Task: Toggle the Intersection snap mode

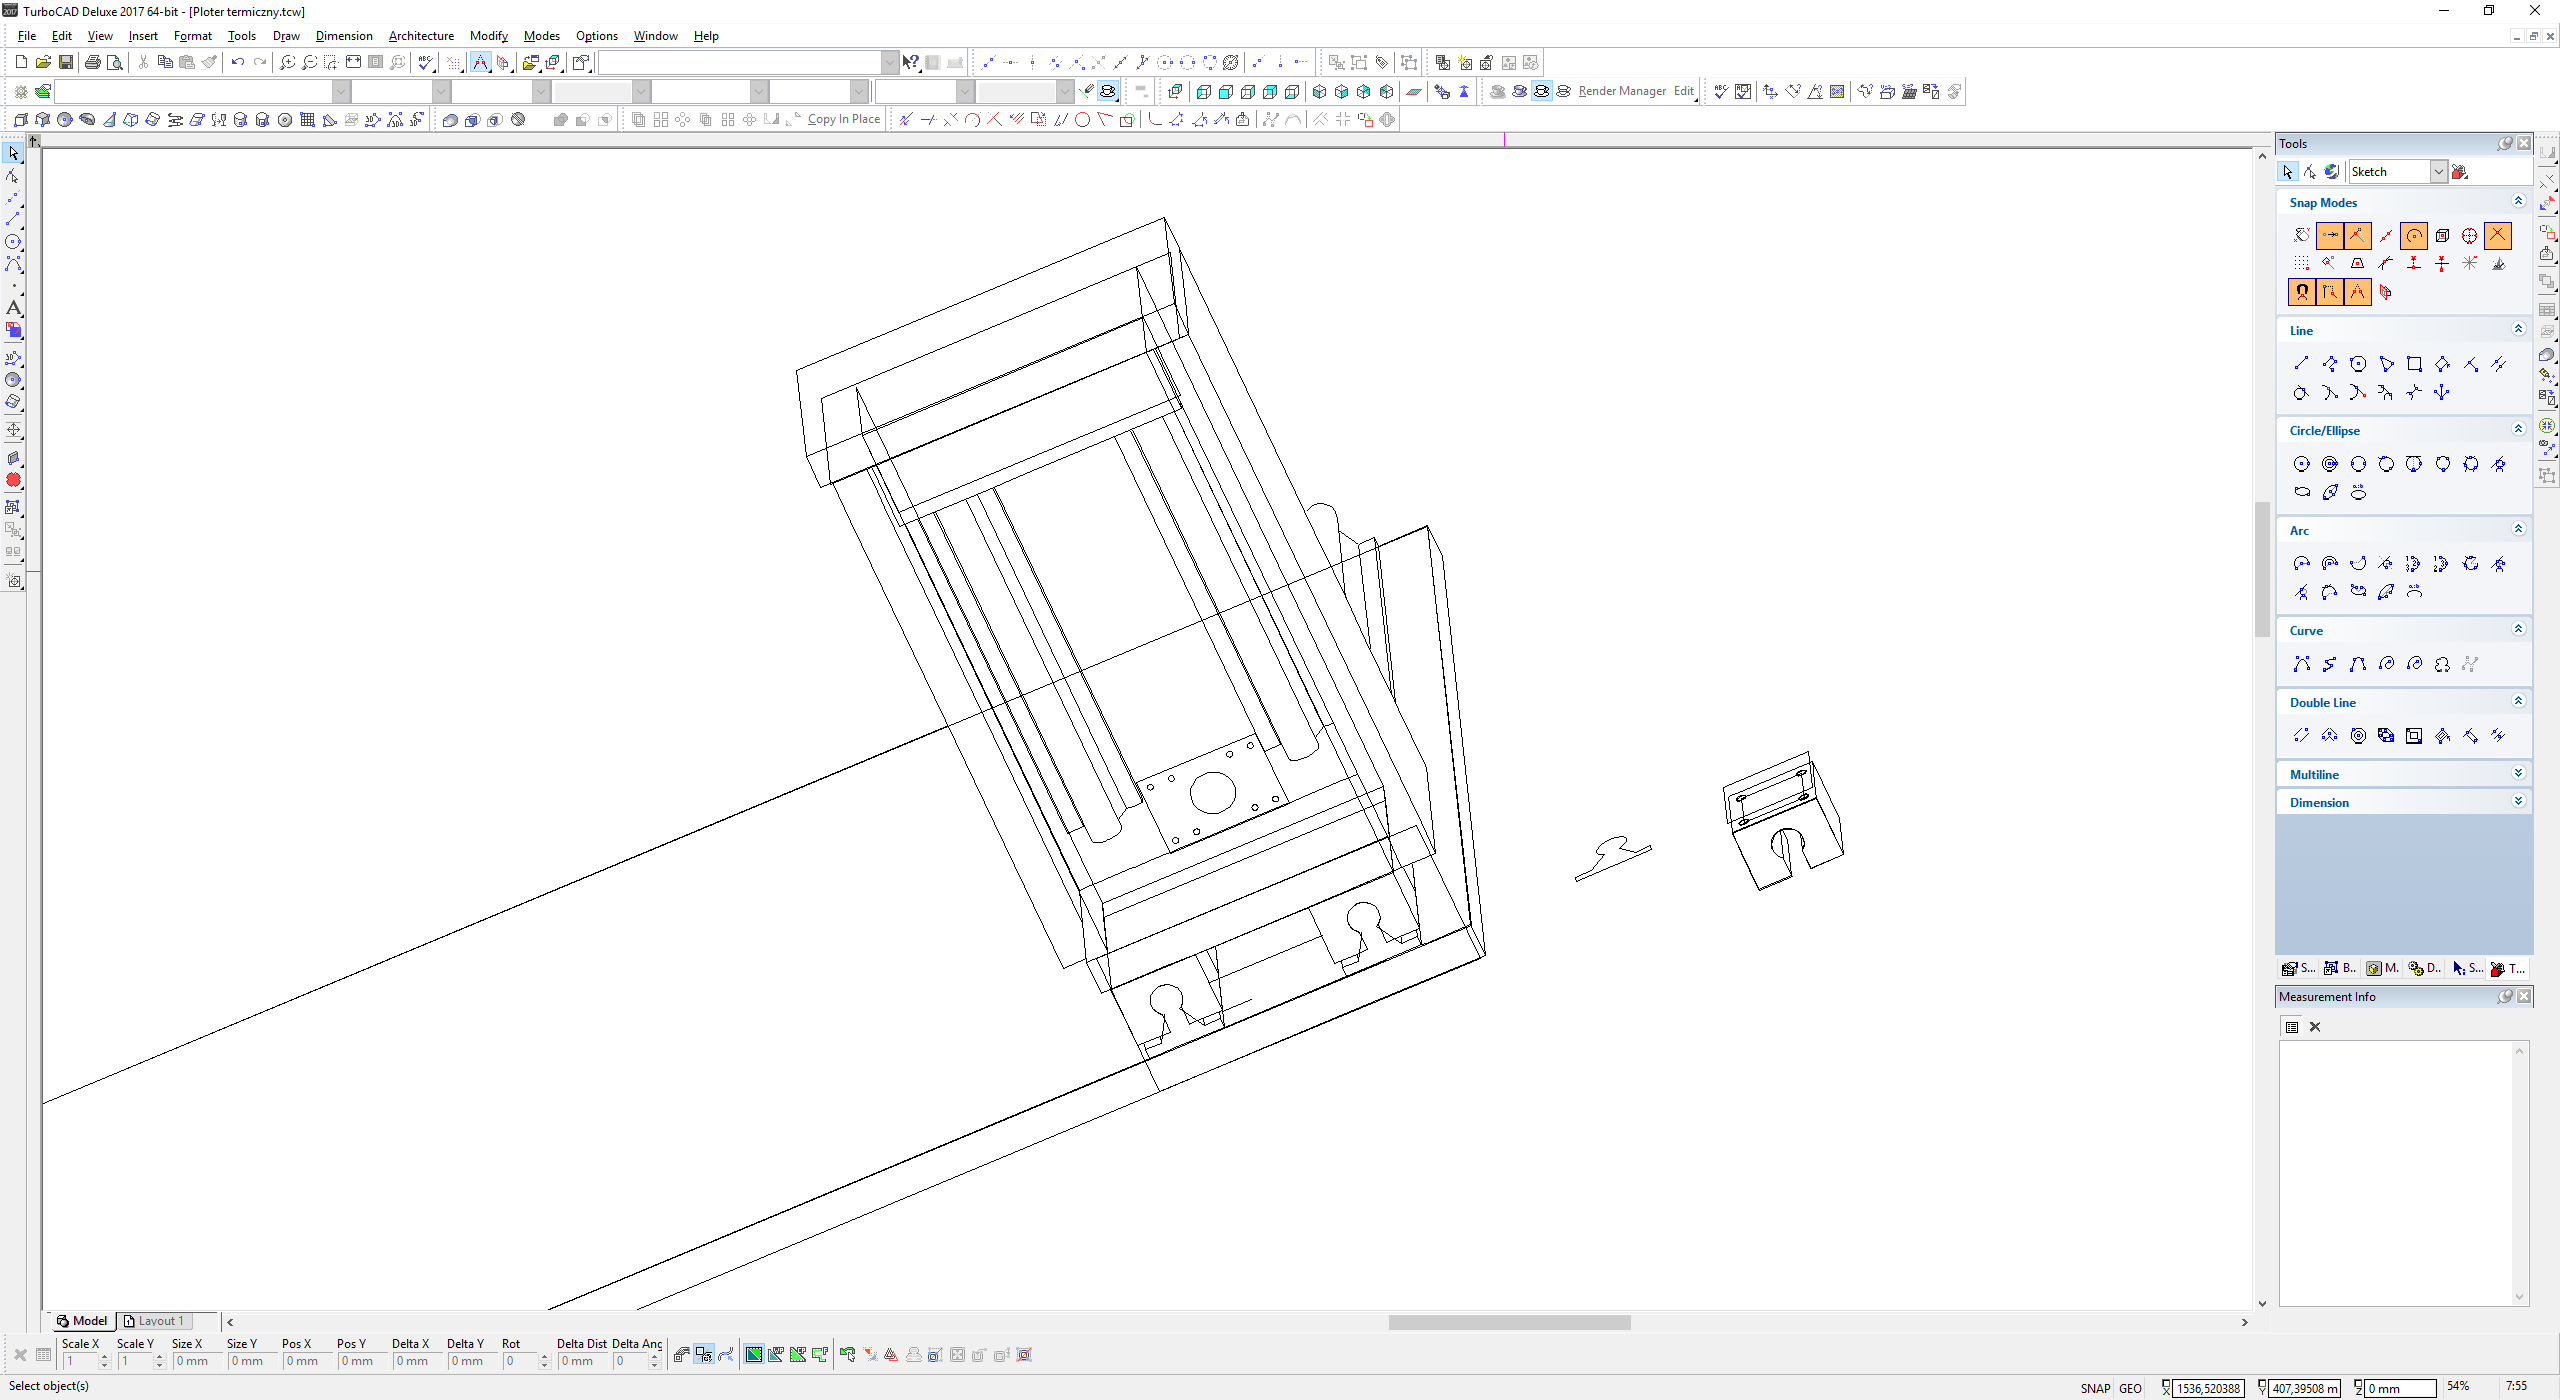Action: [2498, 235]
